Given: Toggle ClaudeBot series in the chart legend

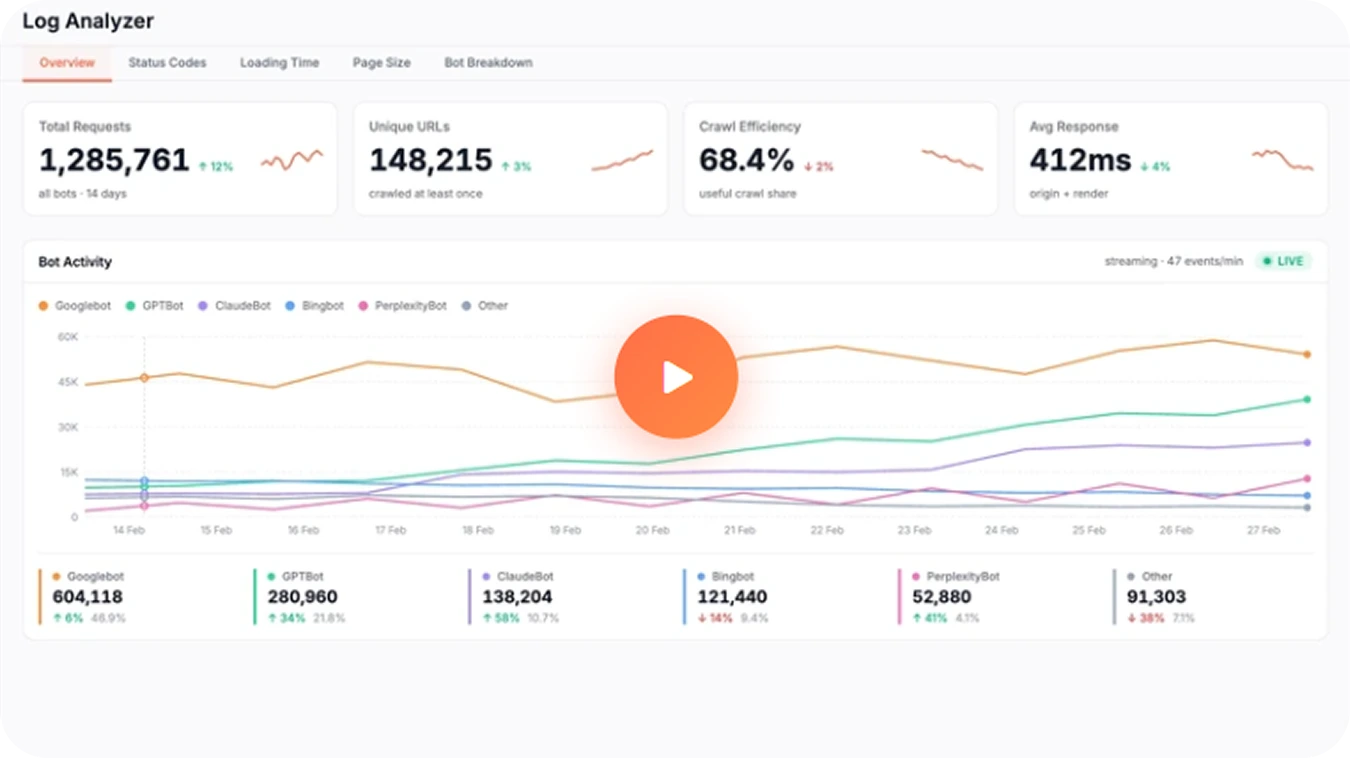Looking at the screenshot, I should [235, 305].
